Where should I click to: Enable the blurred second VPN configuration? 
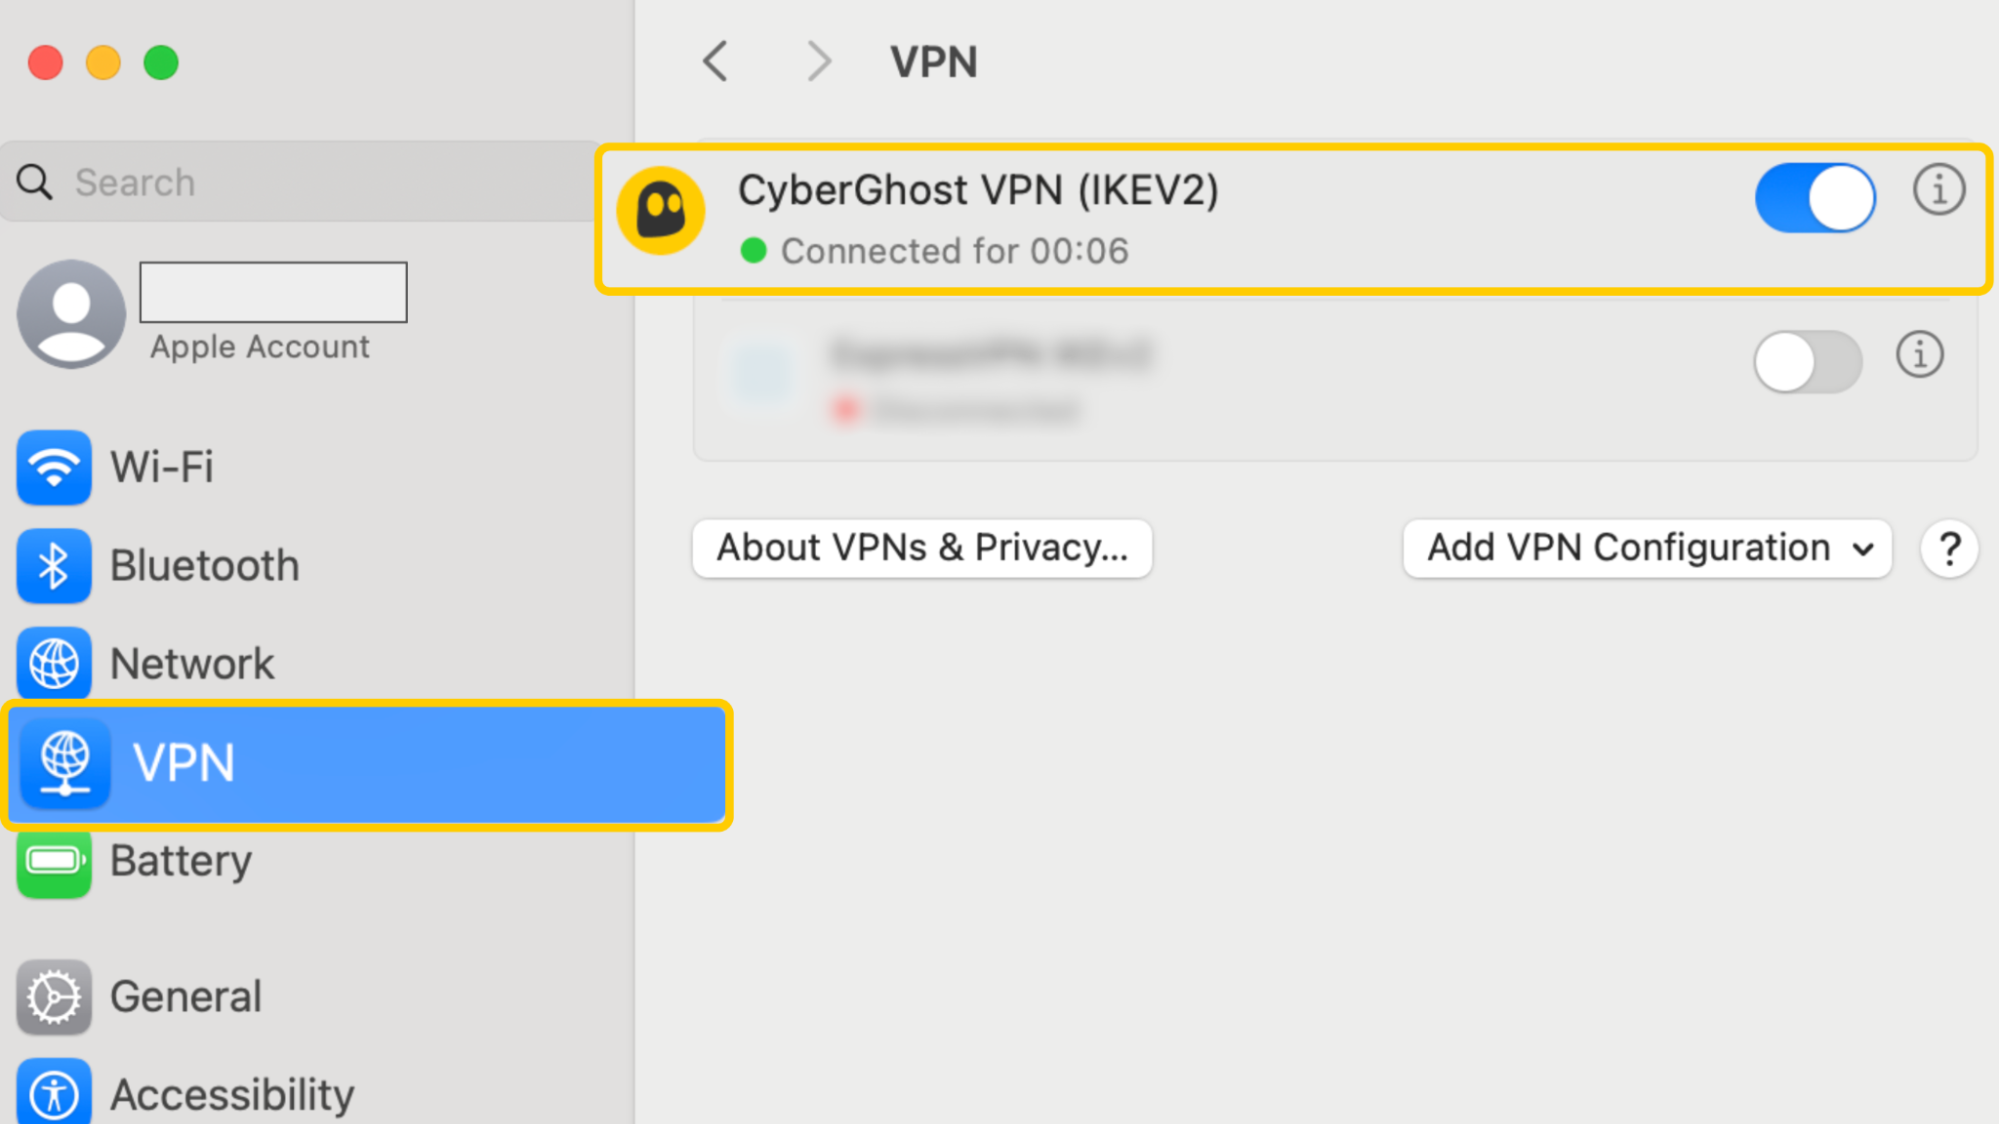1807,362
